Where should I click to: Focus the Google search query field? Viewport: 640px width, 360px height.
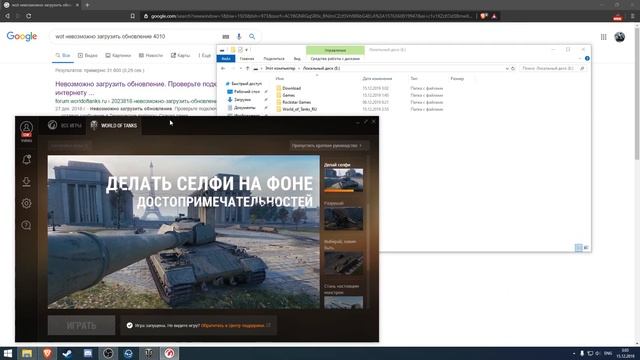[x=137, y=36]
